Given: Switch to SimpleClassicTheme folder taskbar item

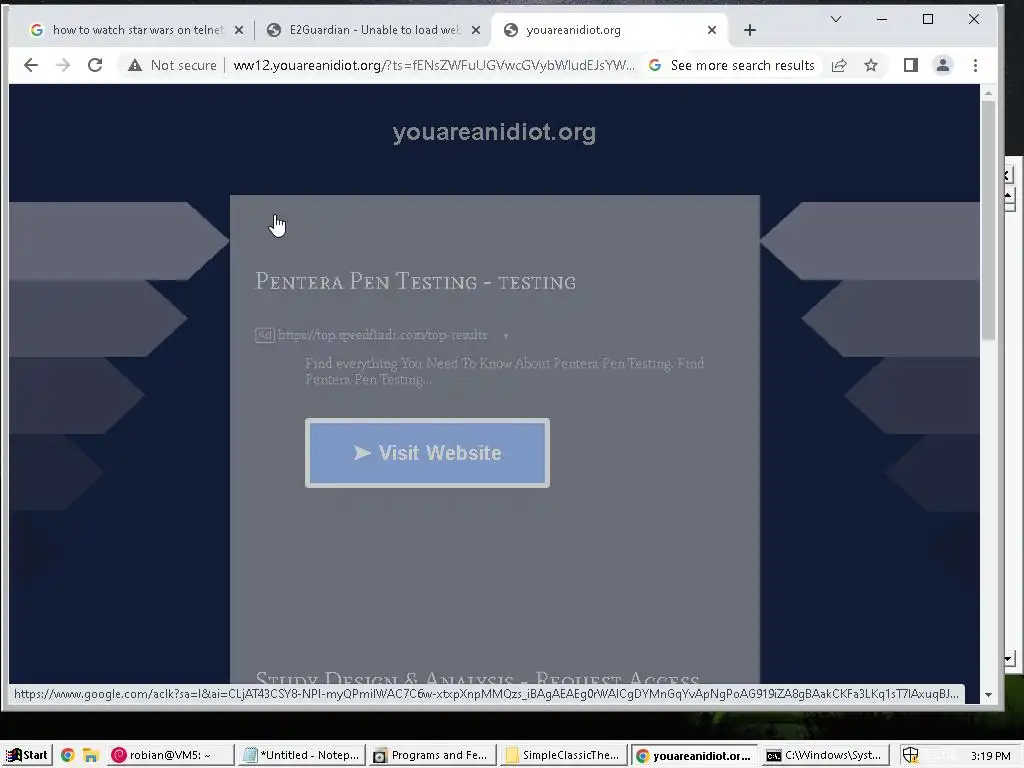Looking at the screenshot, I should coord(563,756).
